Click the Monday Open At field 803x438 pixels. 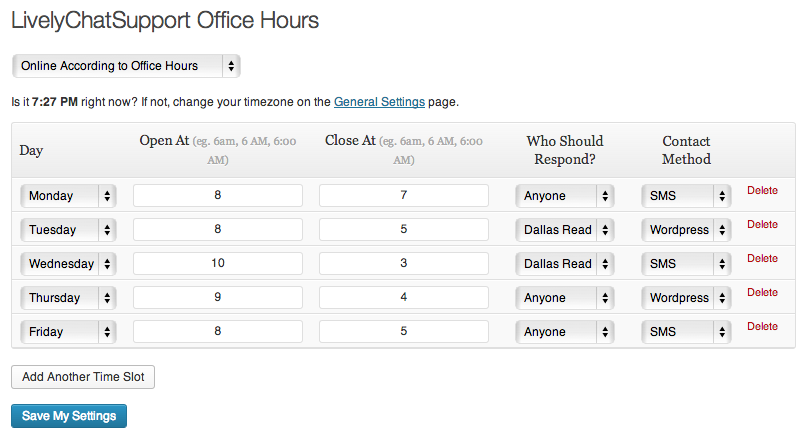click(x=218, y=196)
